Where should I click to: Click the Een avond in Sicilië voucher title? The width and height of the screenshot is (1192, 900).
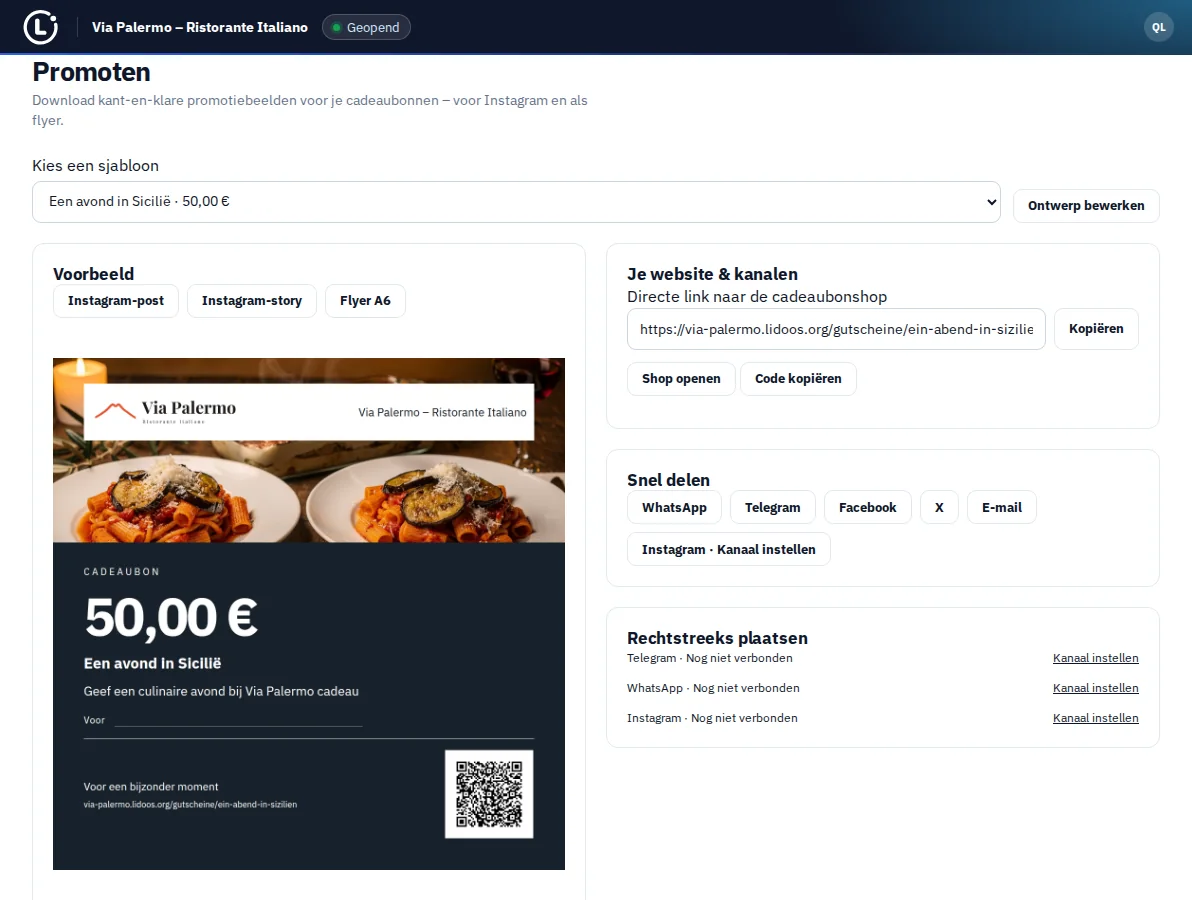[x=152, y=664]
